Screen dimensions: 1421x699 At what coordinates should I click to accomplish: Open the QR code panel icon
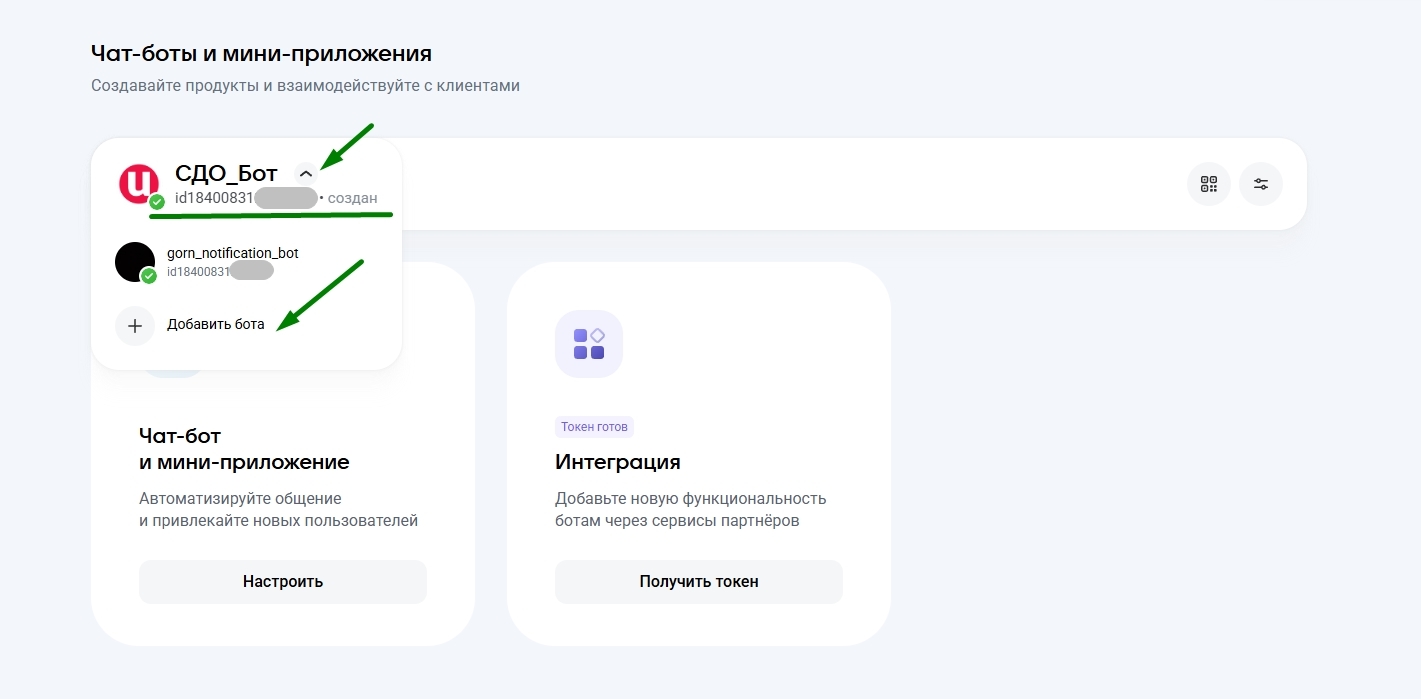click(x=1208, y=184)
